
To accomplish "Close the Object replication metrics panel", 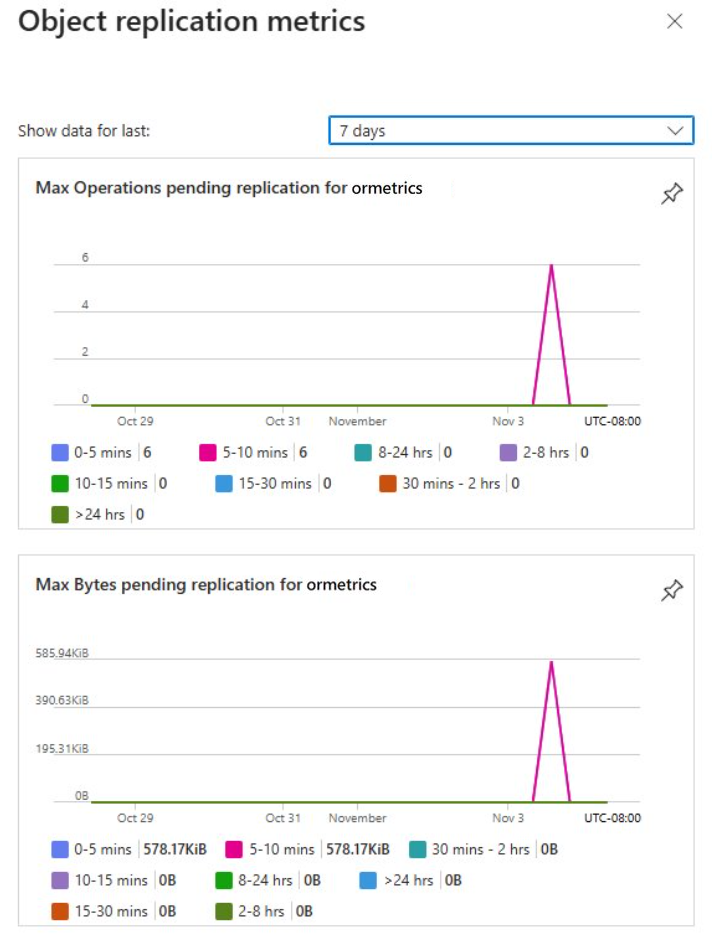I will coord(675,21).
